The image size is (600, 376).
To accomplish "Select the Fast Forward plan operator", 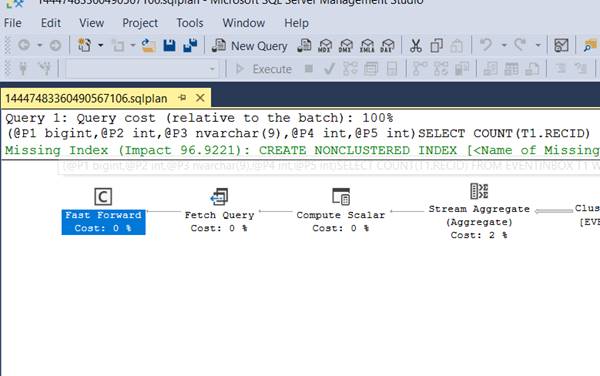I will [103, 211].
